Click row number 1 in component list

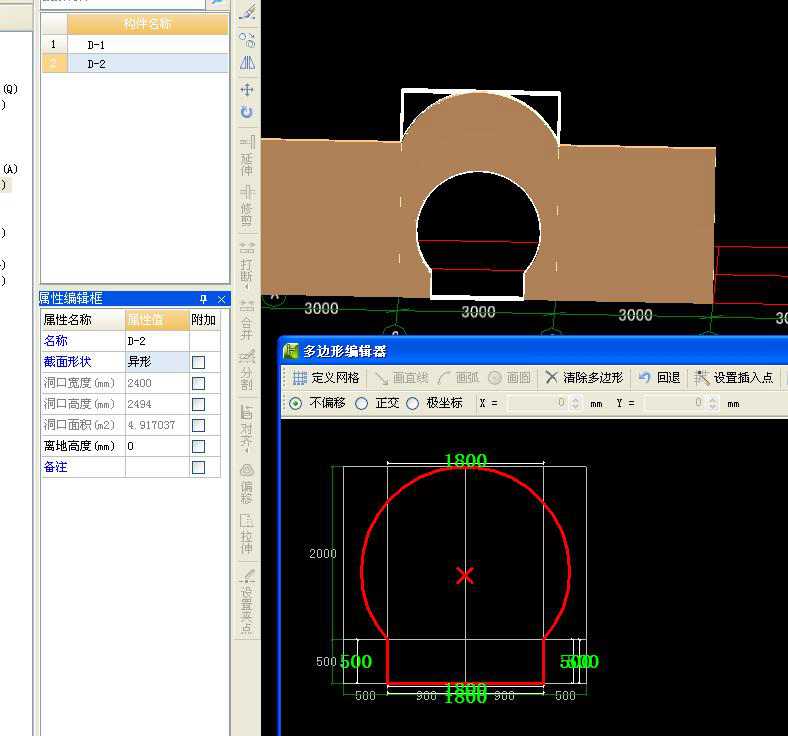(x=54, y=45)
